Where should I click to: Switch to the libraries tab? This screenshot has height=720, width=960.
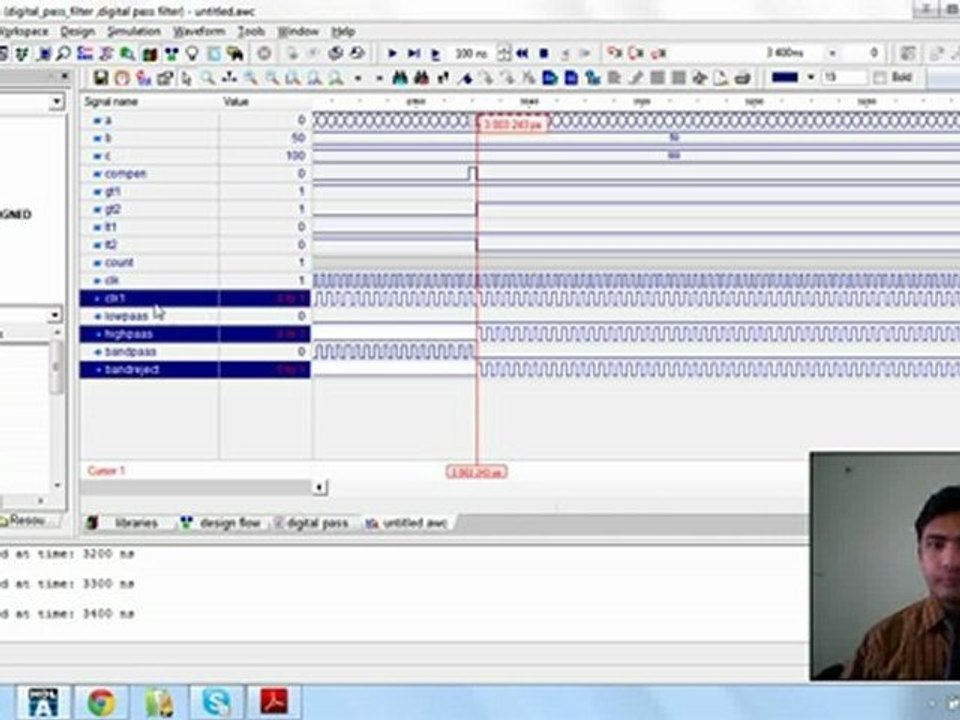pyautogui.click(x=126, y=523)
